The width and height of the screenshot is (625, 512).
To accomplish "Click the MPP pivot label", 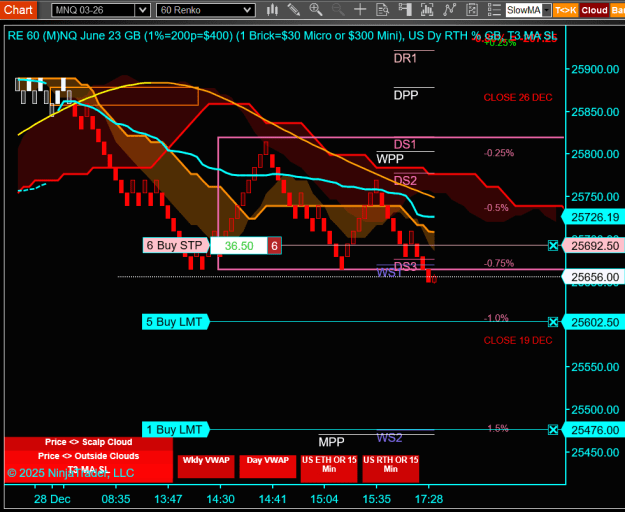I will pyautogui.click(x=331, y=442).
